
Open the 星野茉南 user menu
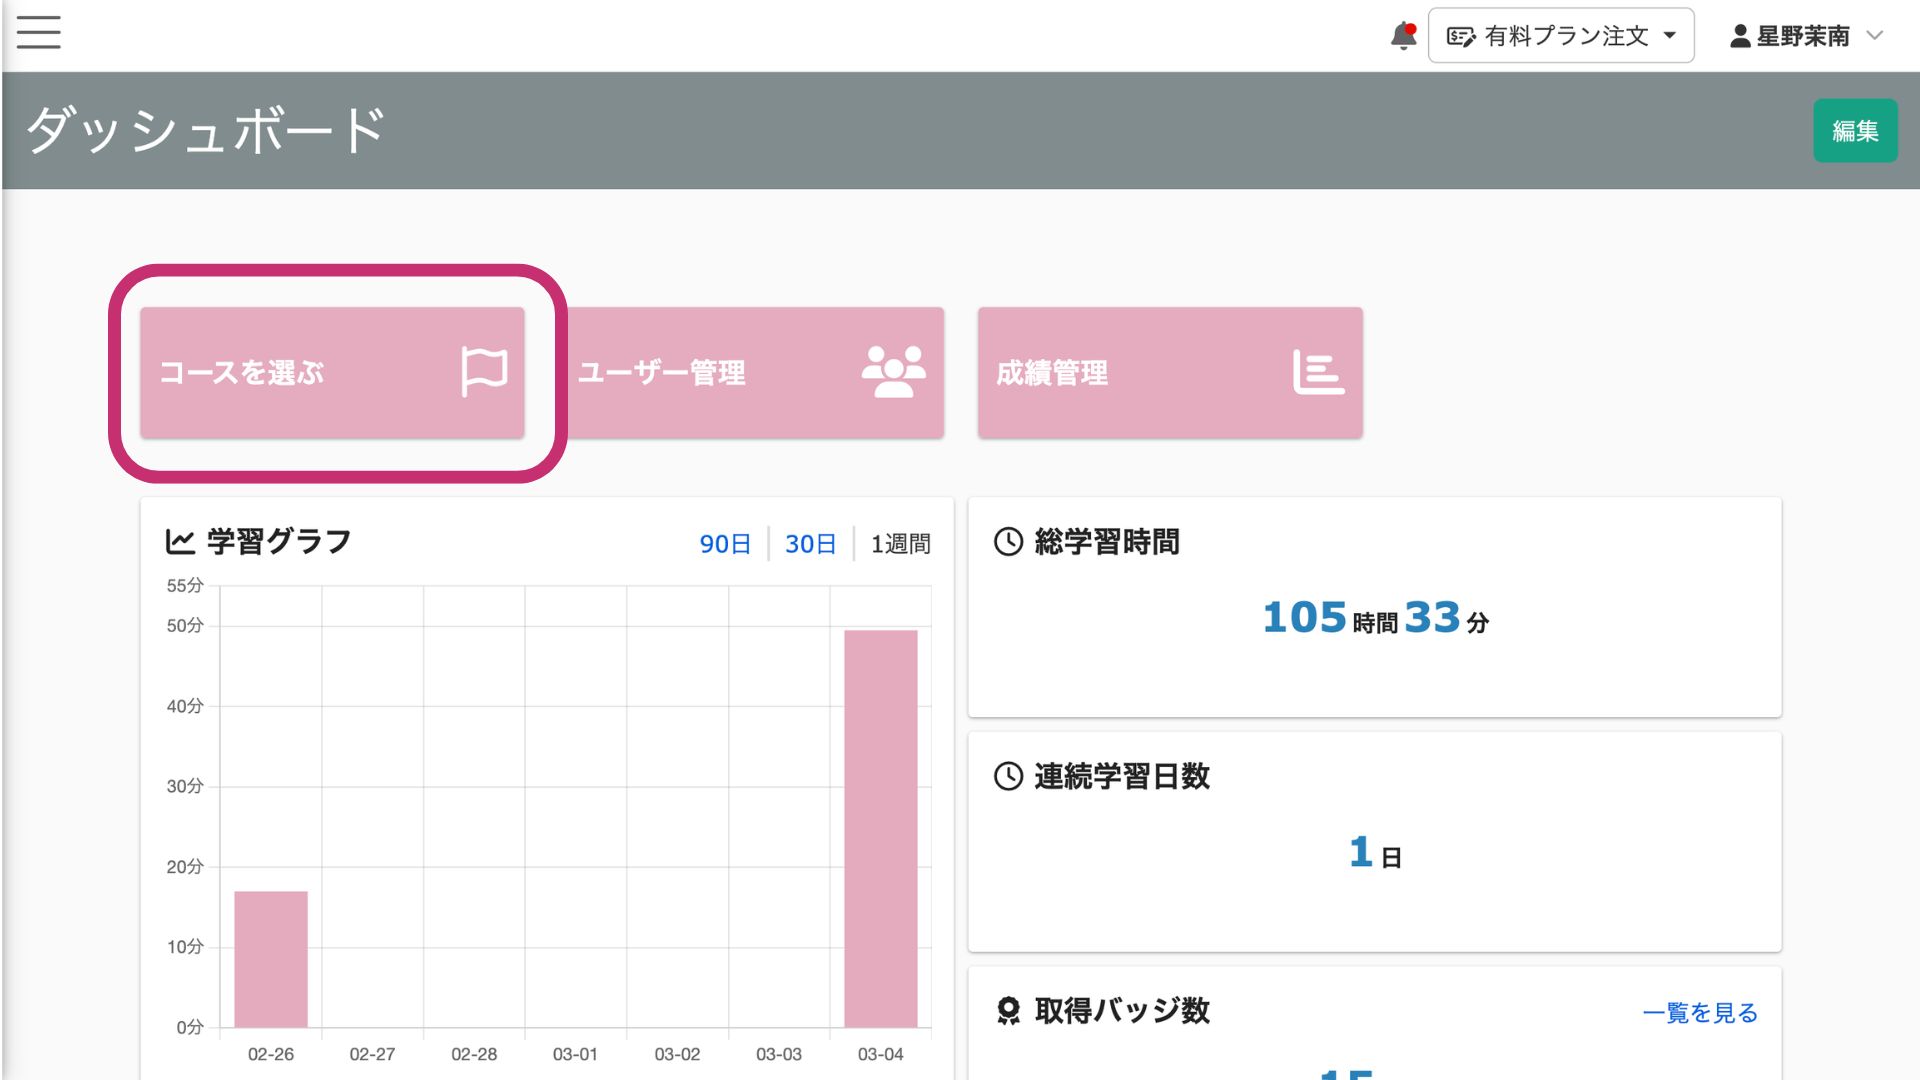pyautogui.click(x=1790, y=36)
